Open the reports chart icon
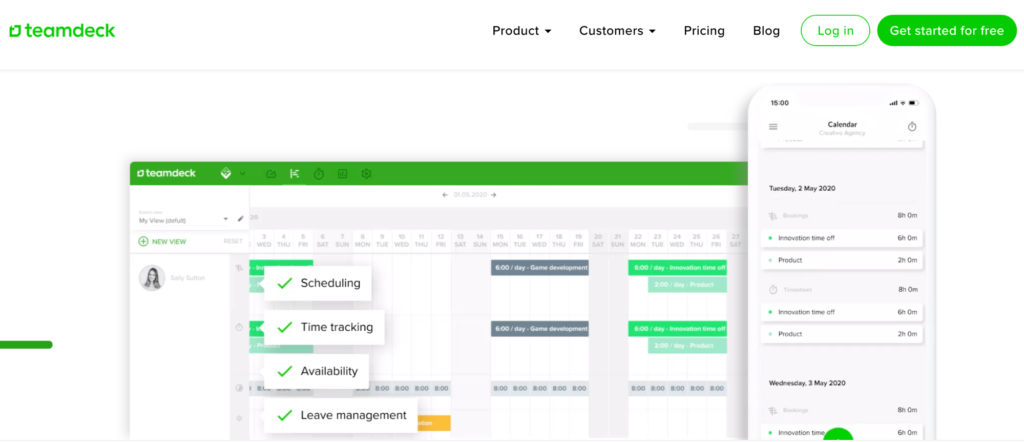 point(342,174)
